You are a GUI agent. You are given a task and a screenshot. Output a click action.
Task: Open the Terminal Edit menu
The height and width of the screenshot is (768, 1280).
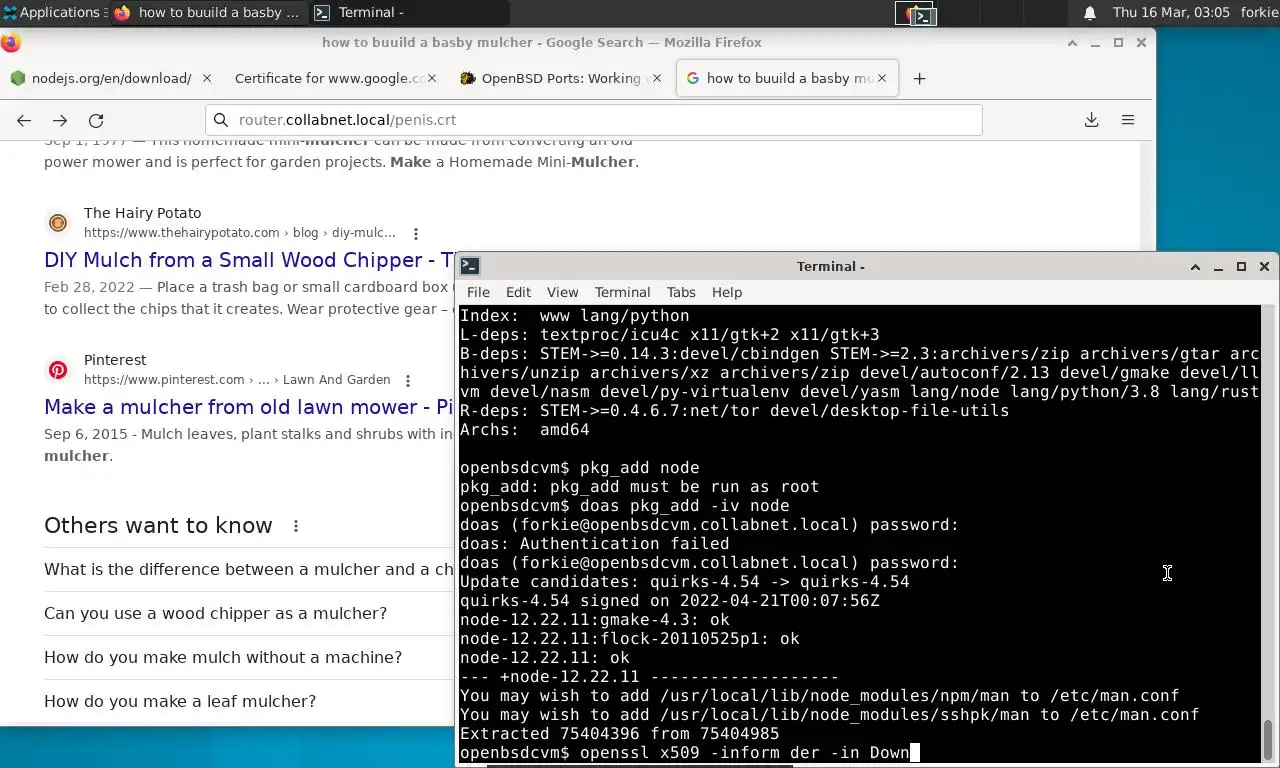pos(518,292)
